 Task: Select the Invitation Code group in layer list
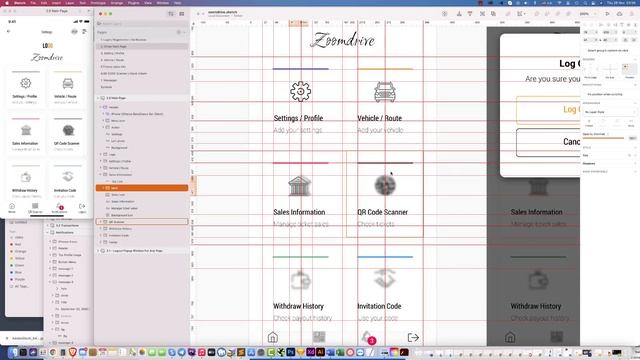click(x=119, y=236)
